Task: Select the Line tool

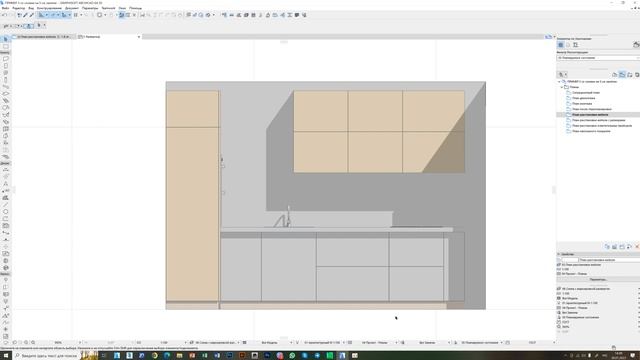Action: (x=5, y=204)
